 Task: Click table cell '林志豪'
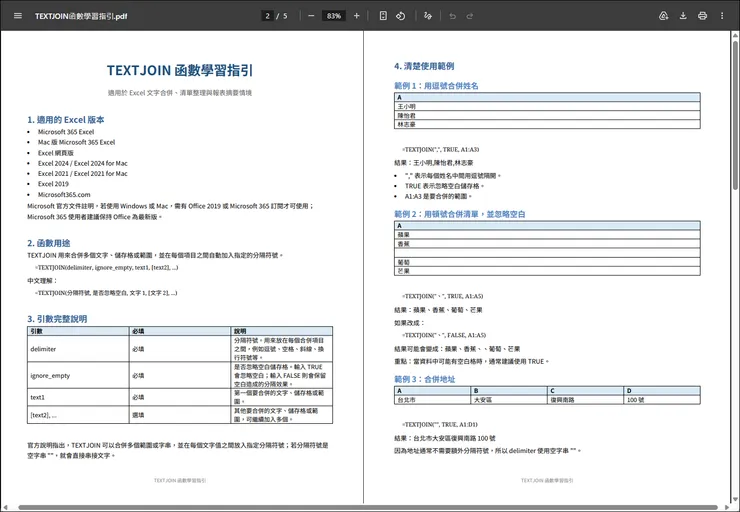(547, 125)
